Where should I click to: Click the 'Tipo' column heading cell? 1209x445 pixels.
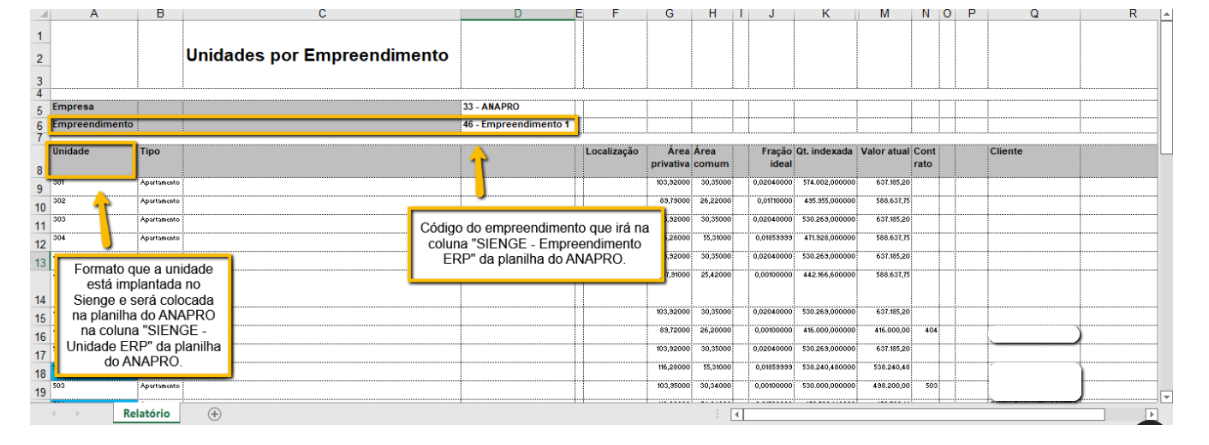pyautogui.click(x=159, y=162)
